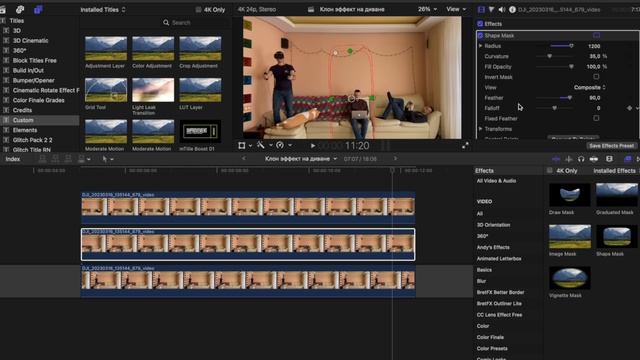This screenshot has width=640, height=360.
Task: Select the Color Finale Grades category
Action: tap(38, 100)
